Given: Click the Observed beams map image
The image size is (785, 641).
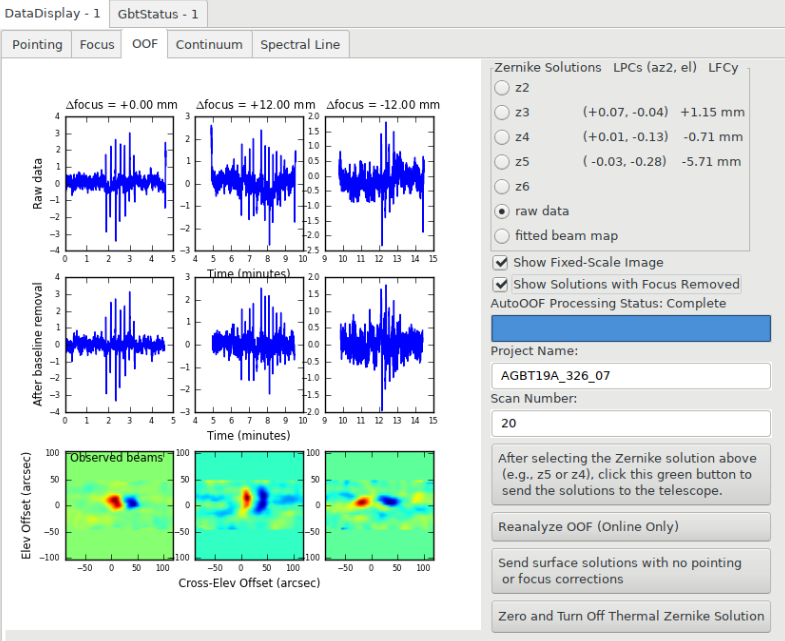Looking at the screenshot, I should click(120, 505).
